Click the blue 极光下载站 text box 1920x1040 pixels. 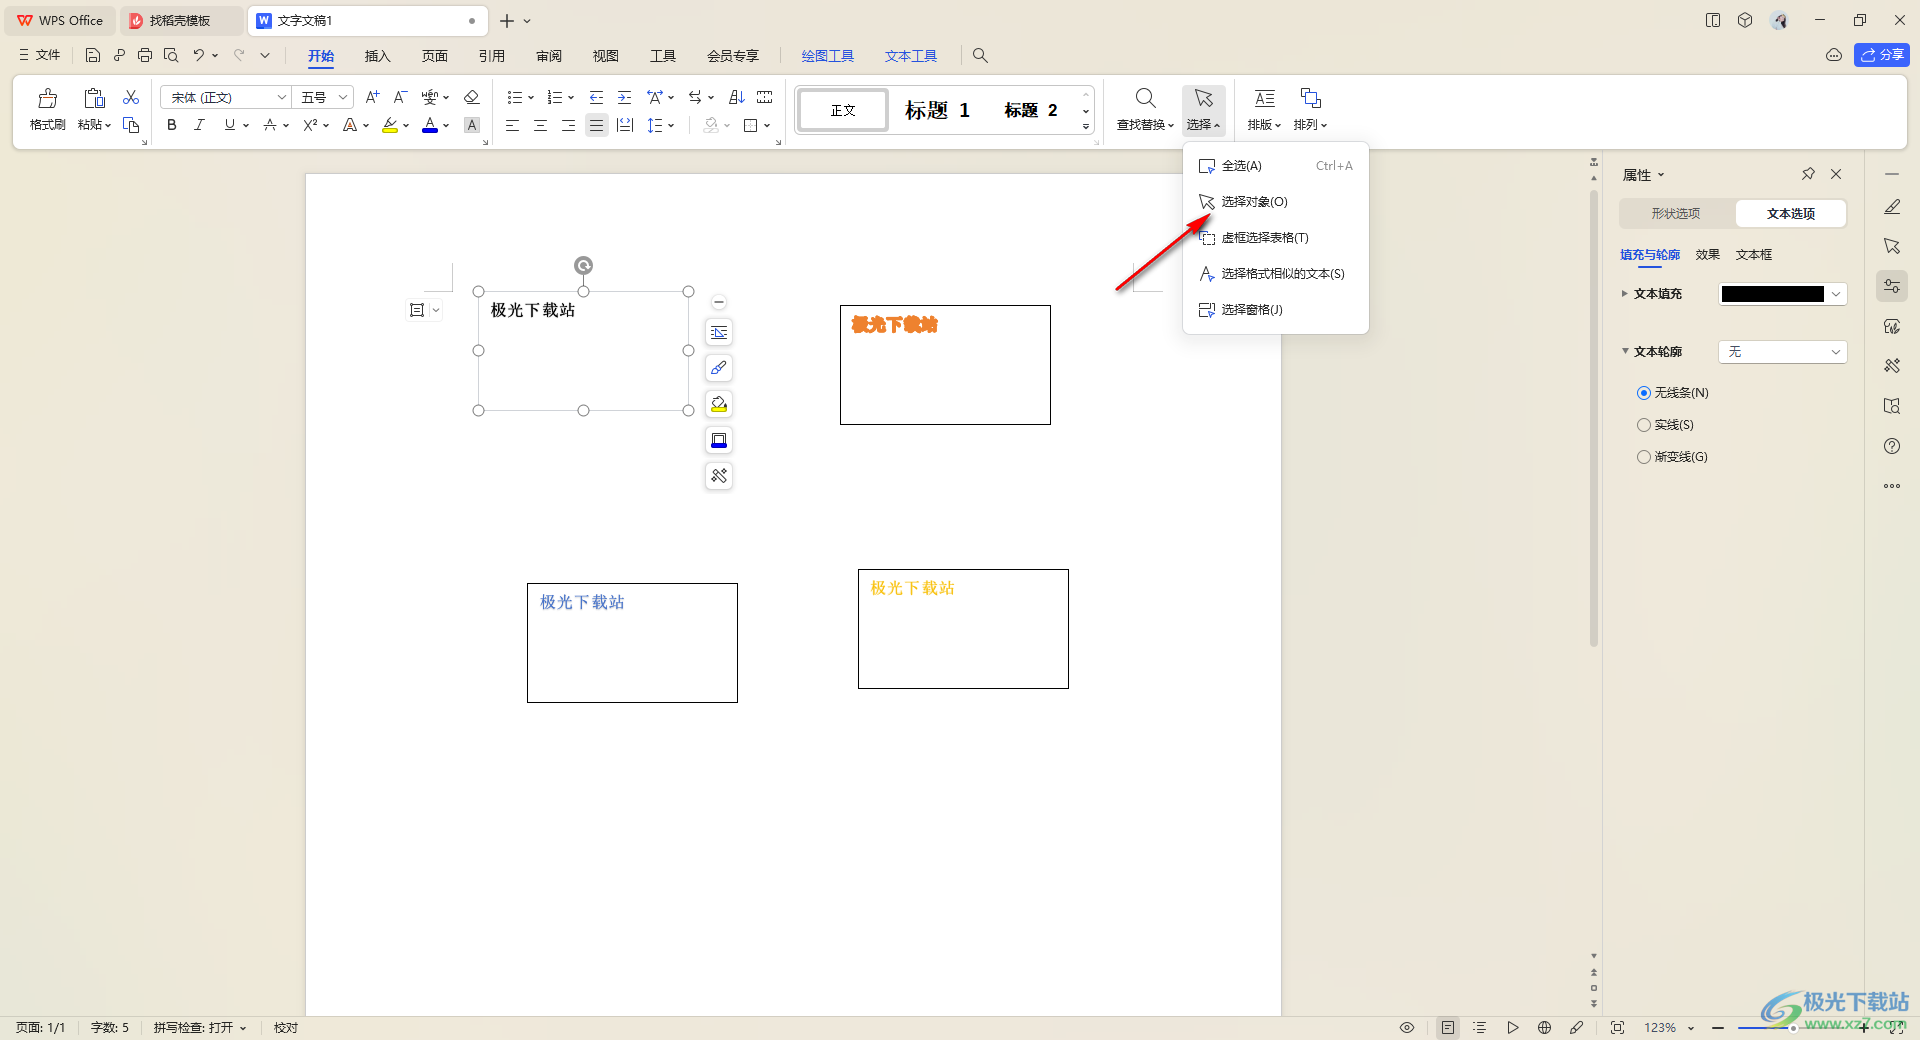(632, 643)
